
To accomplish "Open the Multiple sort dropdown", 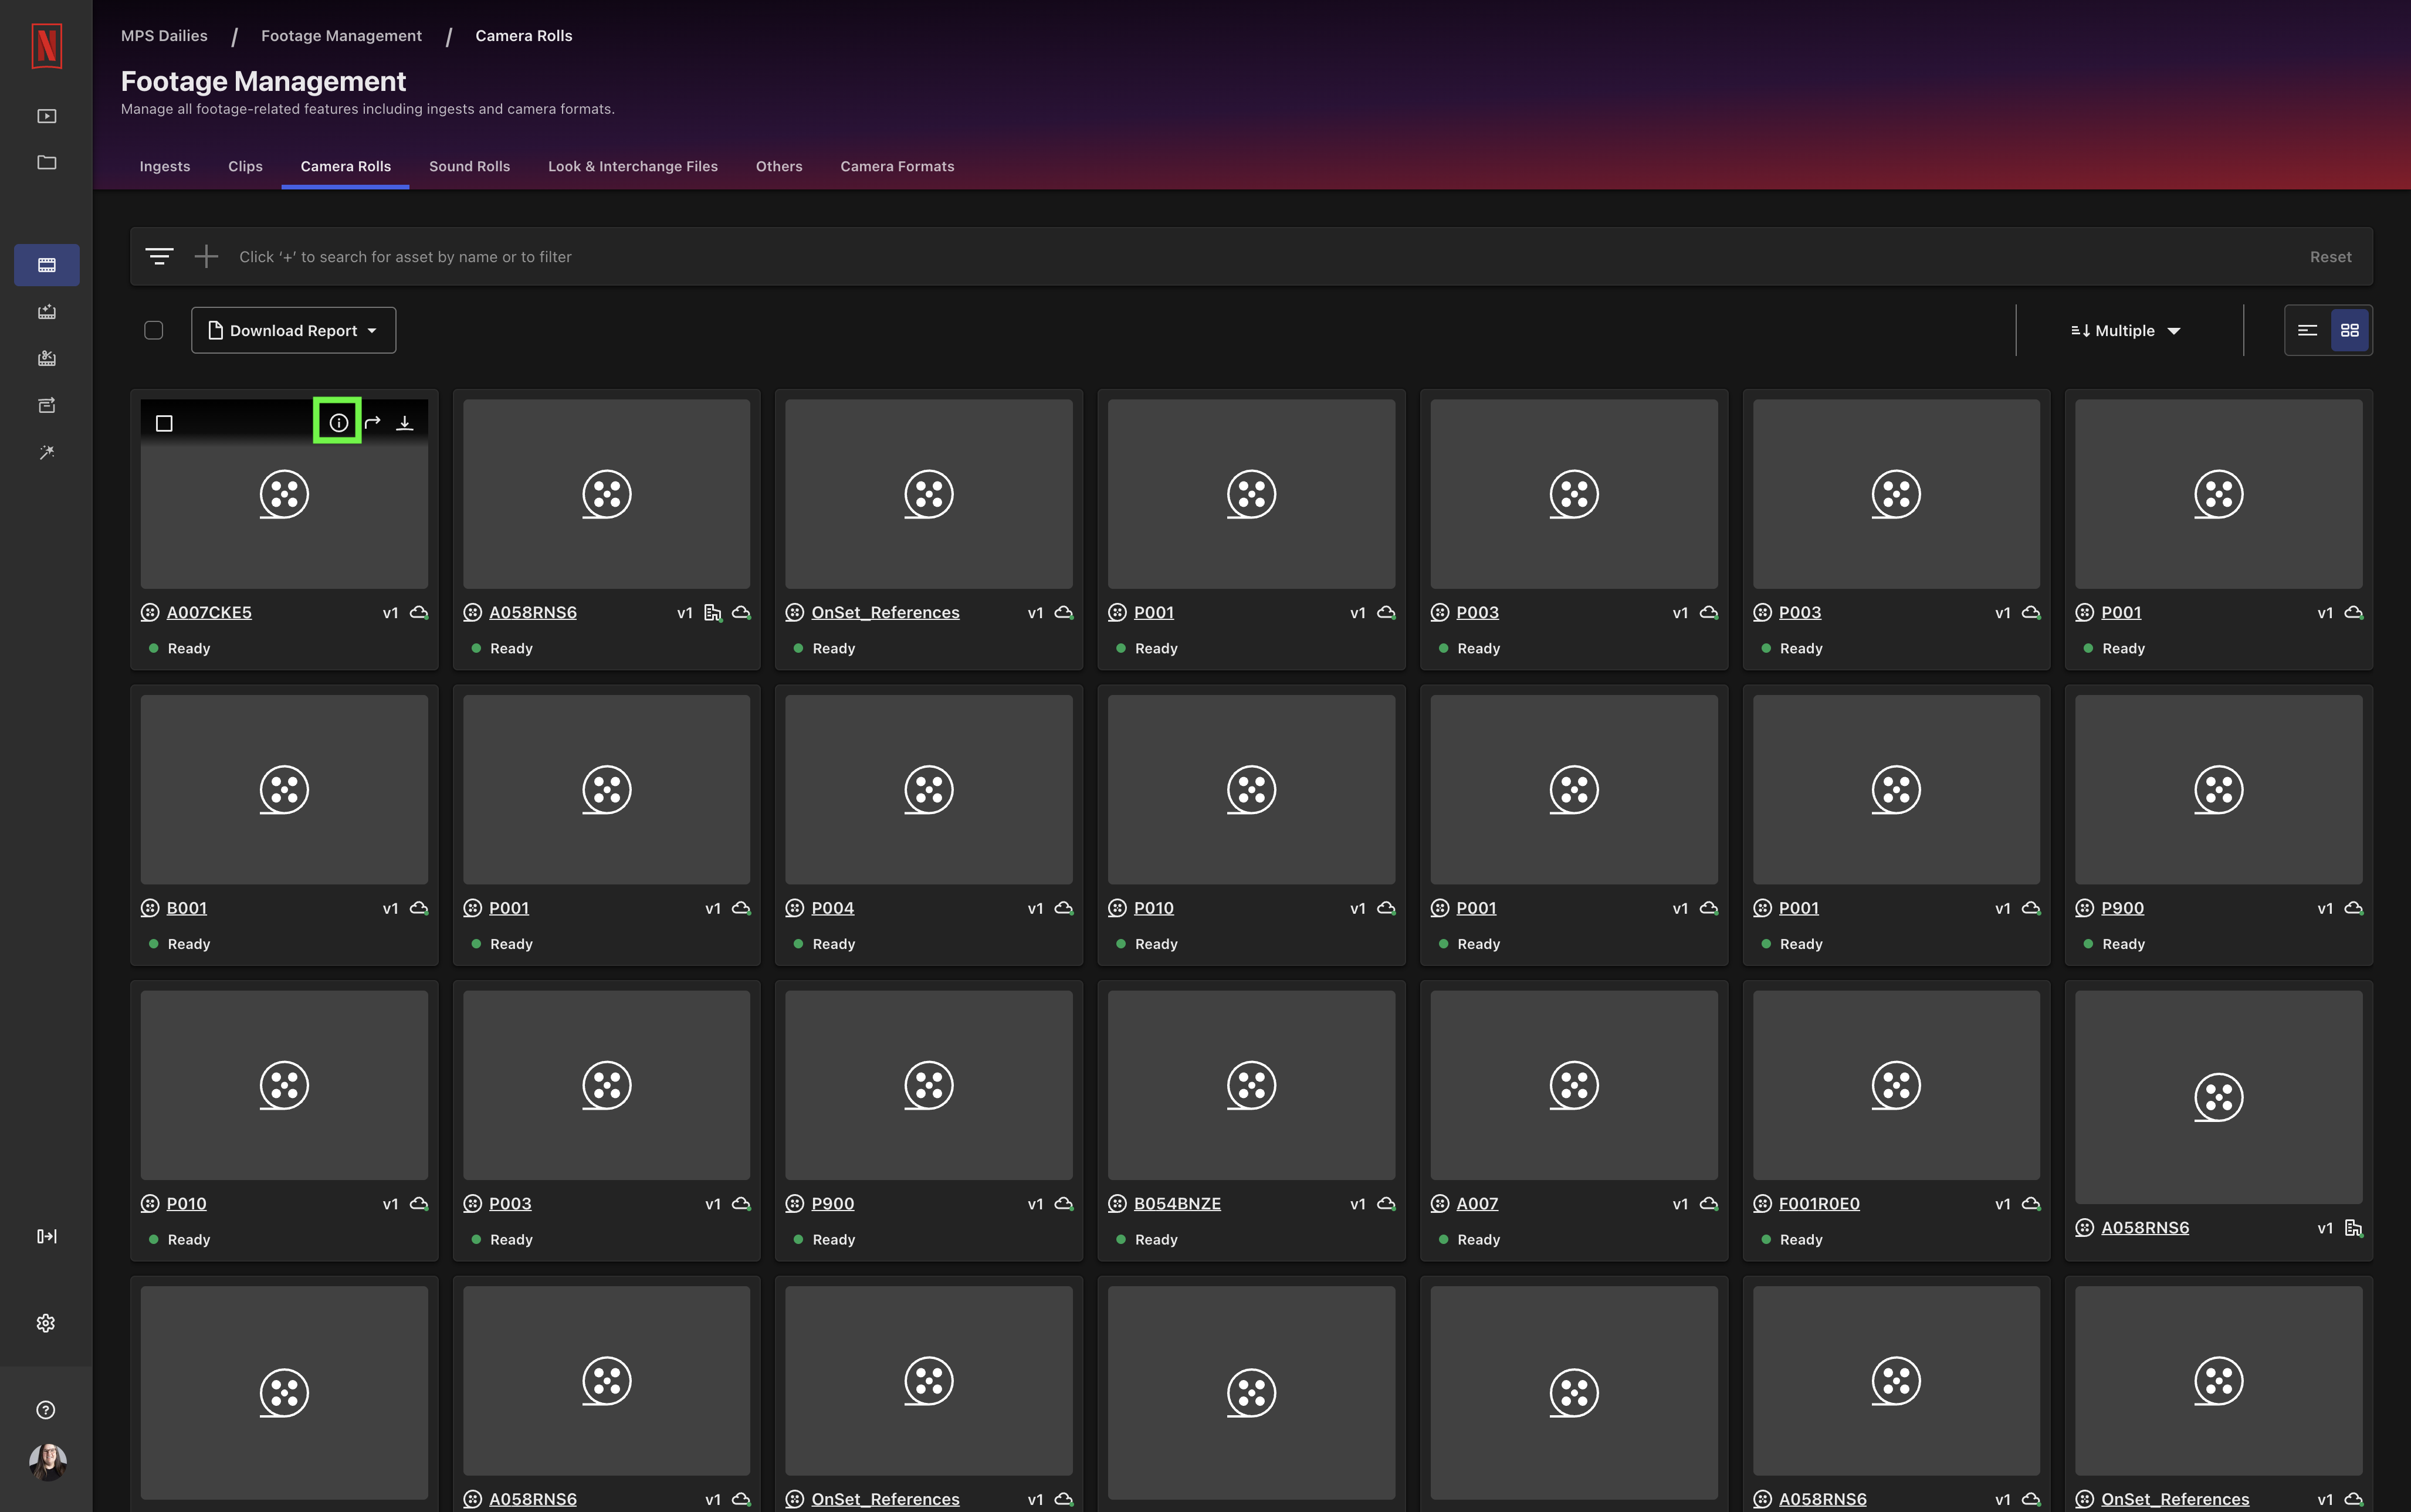I will 2124,330.
